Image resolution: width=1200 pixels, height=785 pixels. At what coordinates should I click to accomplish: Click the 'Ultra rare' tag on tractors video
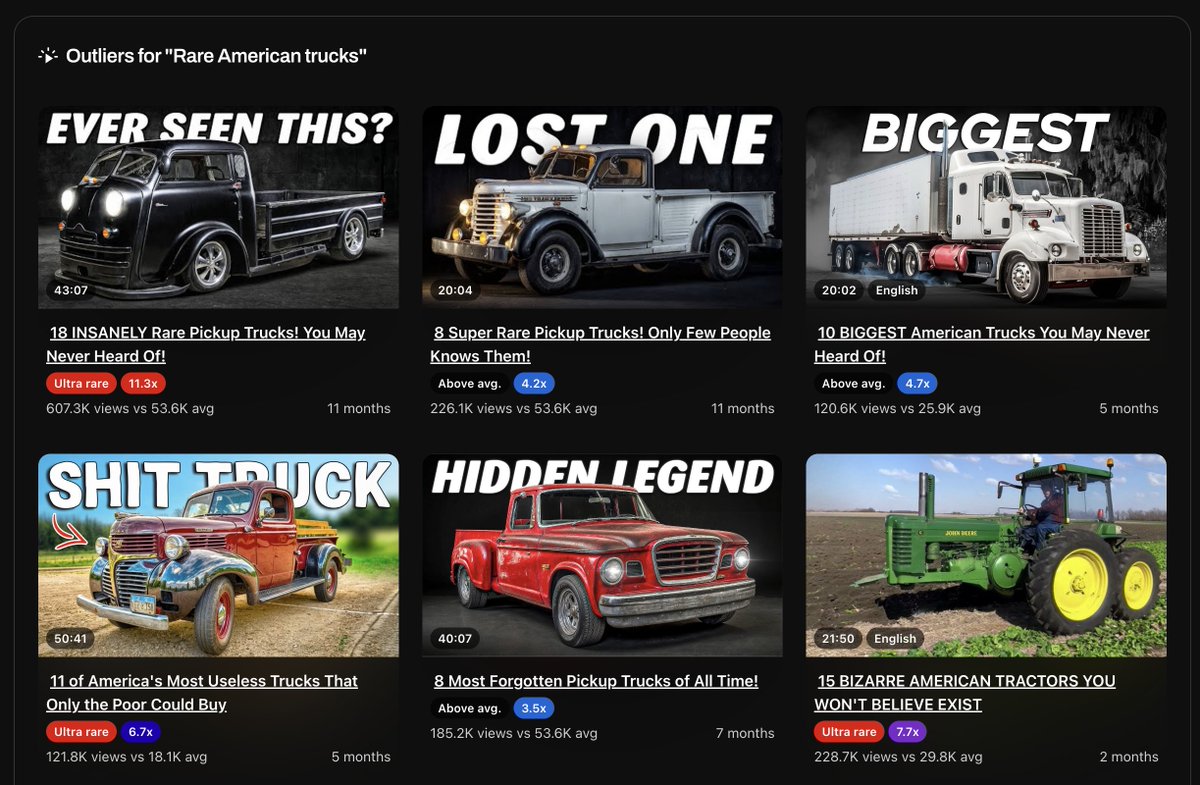pos(849,731)
